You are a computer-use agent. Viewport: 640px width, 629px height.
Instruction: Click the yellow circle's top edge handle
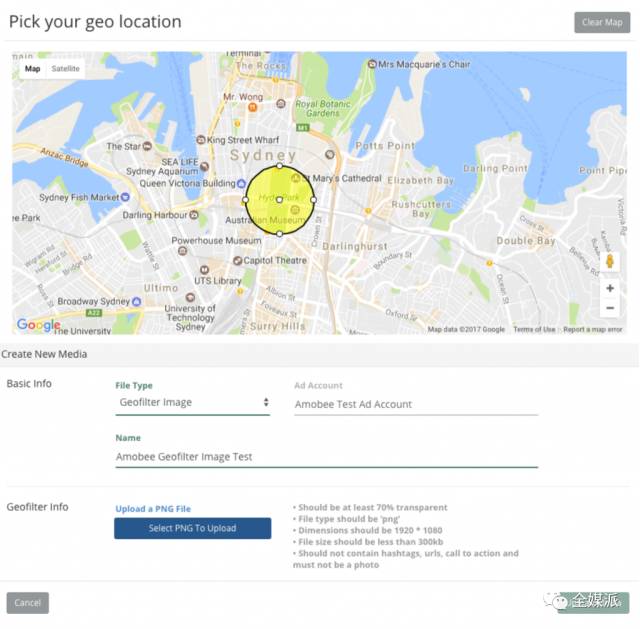pos(279,166)
